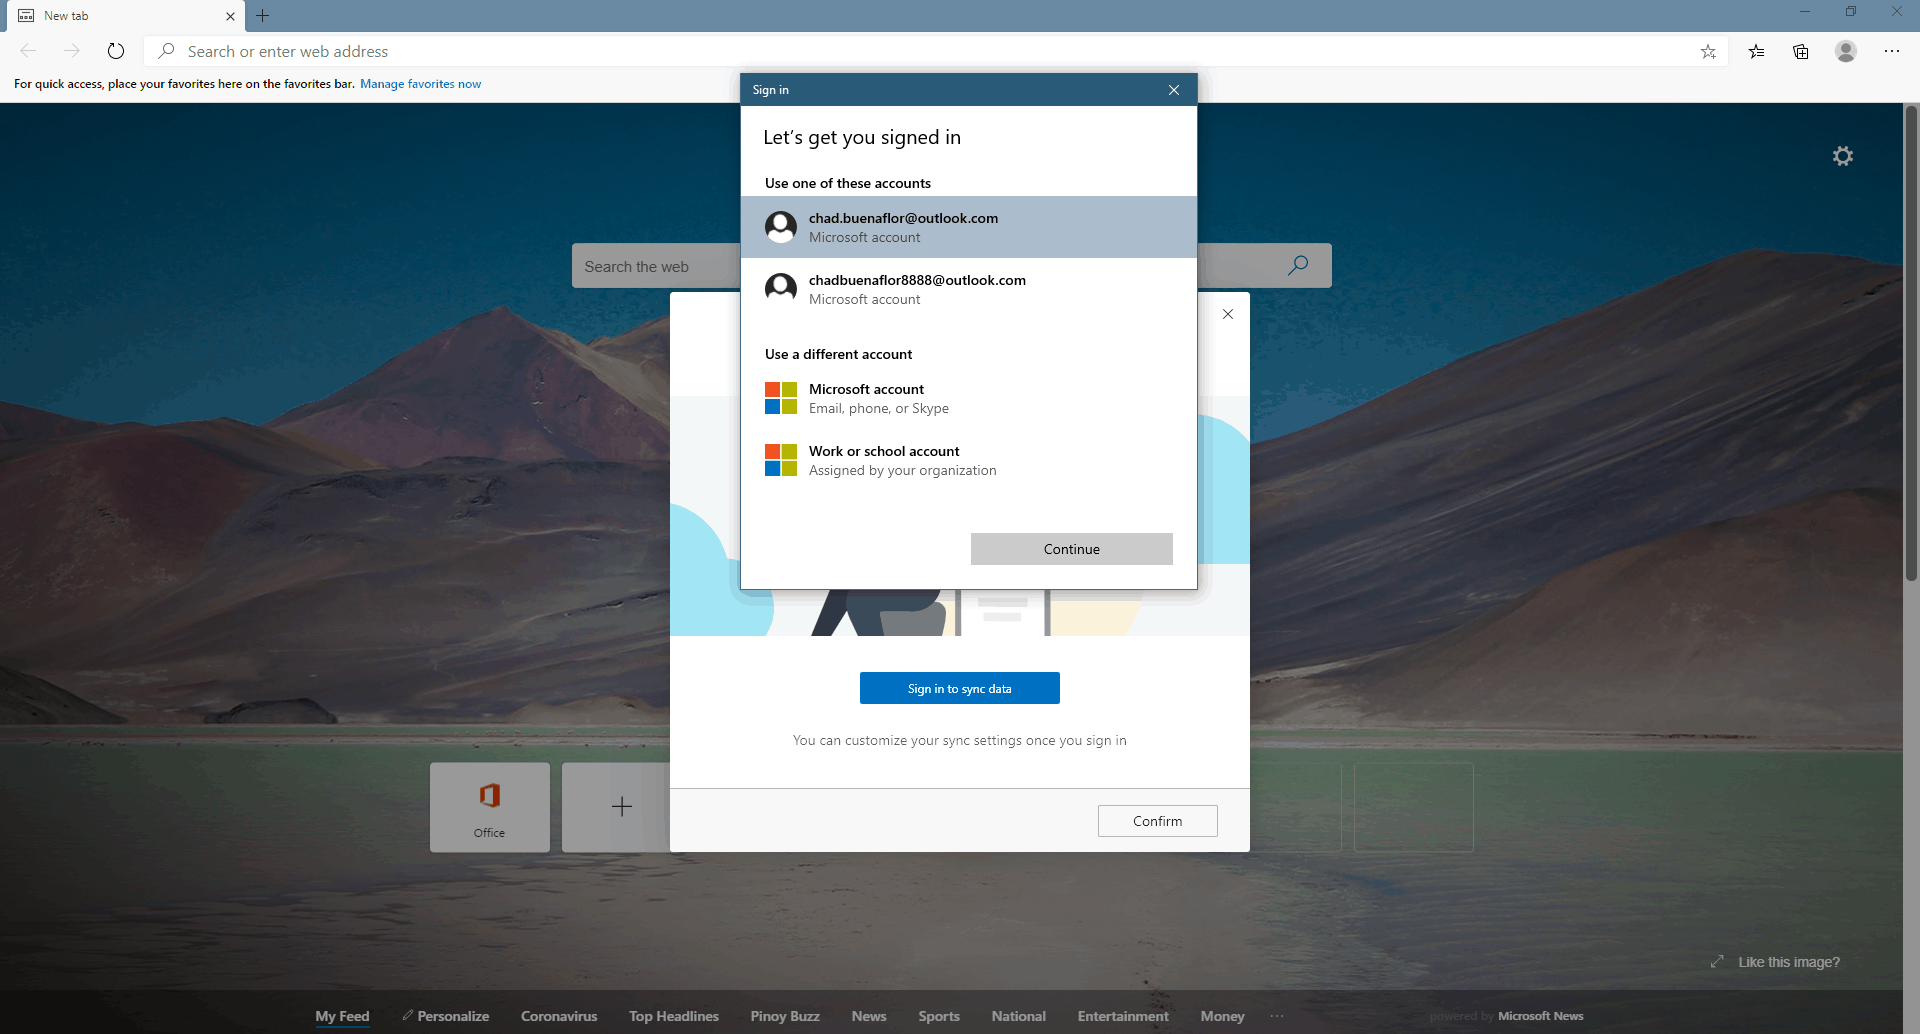Open the Coronavirus news tab

(x=559, y=1016)
